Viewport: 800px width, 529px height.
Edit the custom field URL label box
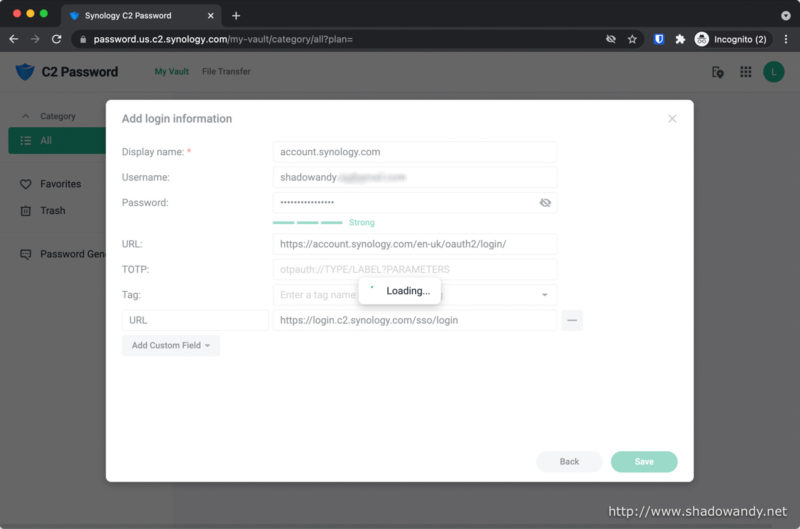pyautogui.click(x=195, y=320)
